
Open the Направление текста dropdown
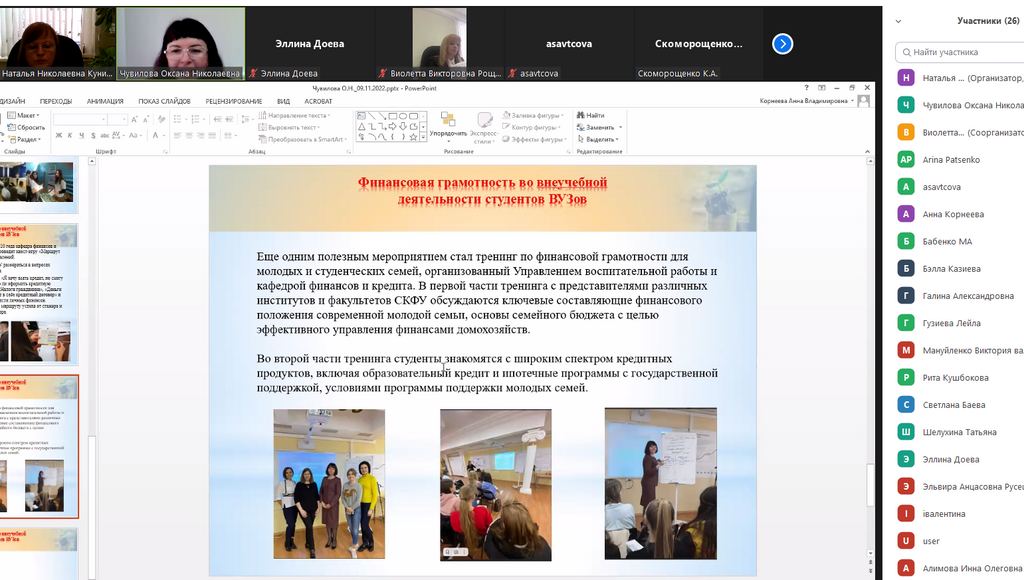295,116
